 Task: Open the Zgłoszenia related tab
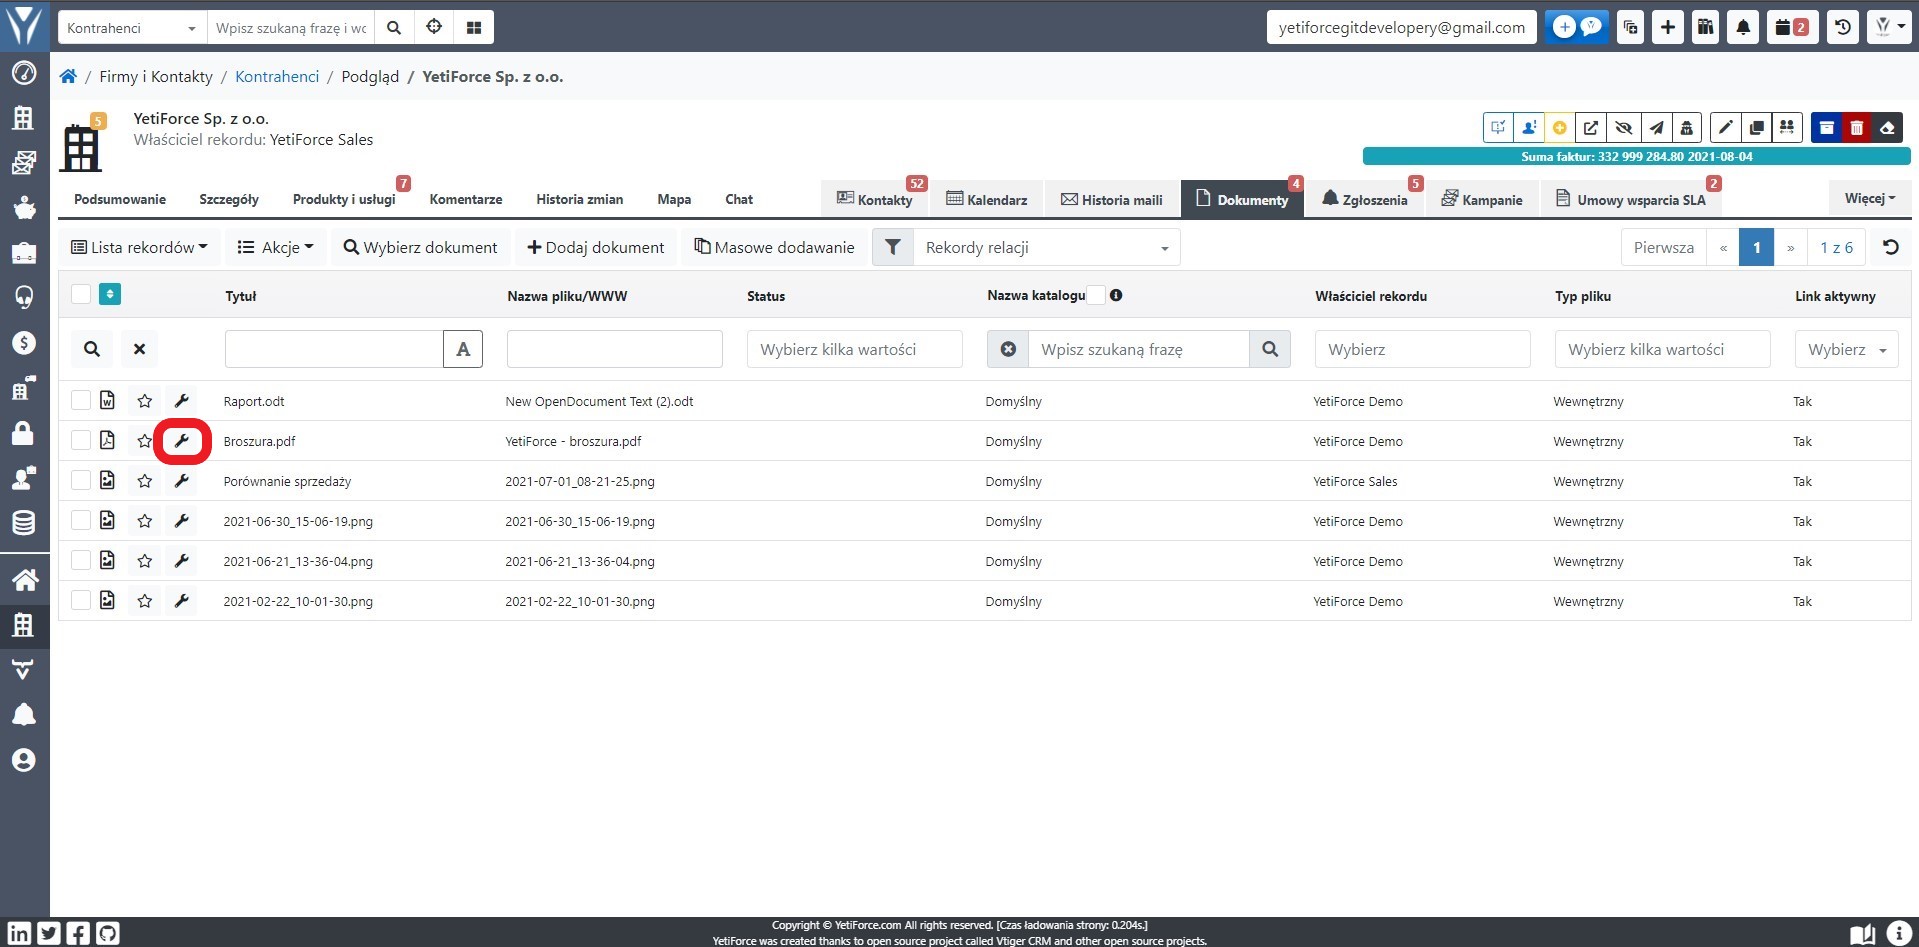(x=1365, y=199)
